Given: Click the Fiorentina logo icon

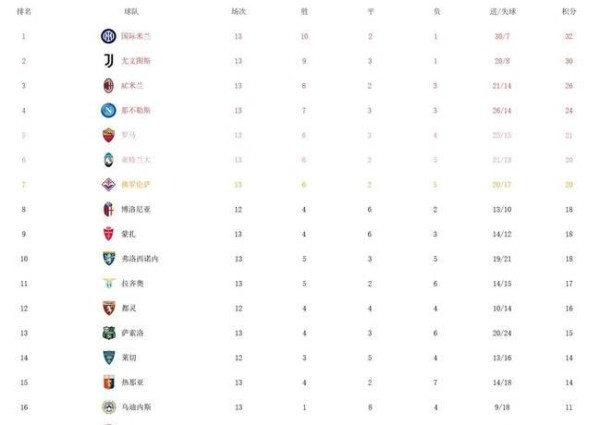Looking at the screenshot, I should pos(108,185).
